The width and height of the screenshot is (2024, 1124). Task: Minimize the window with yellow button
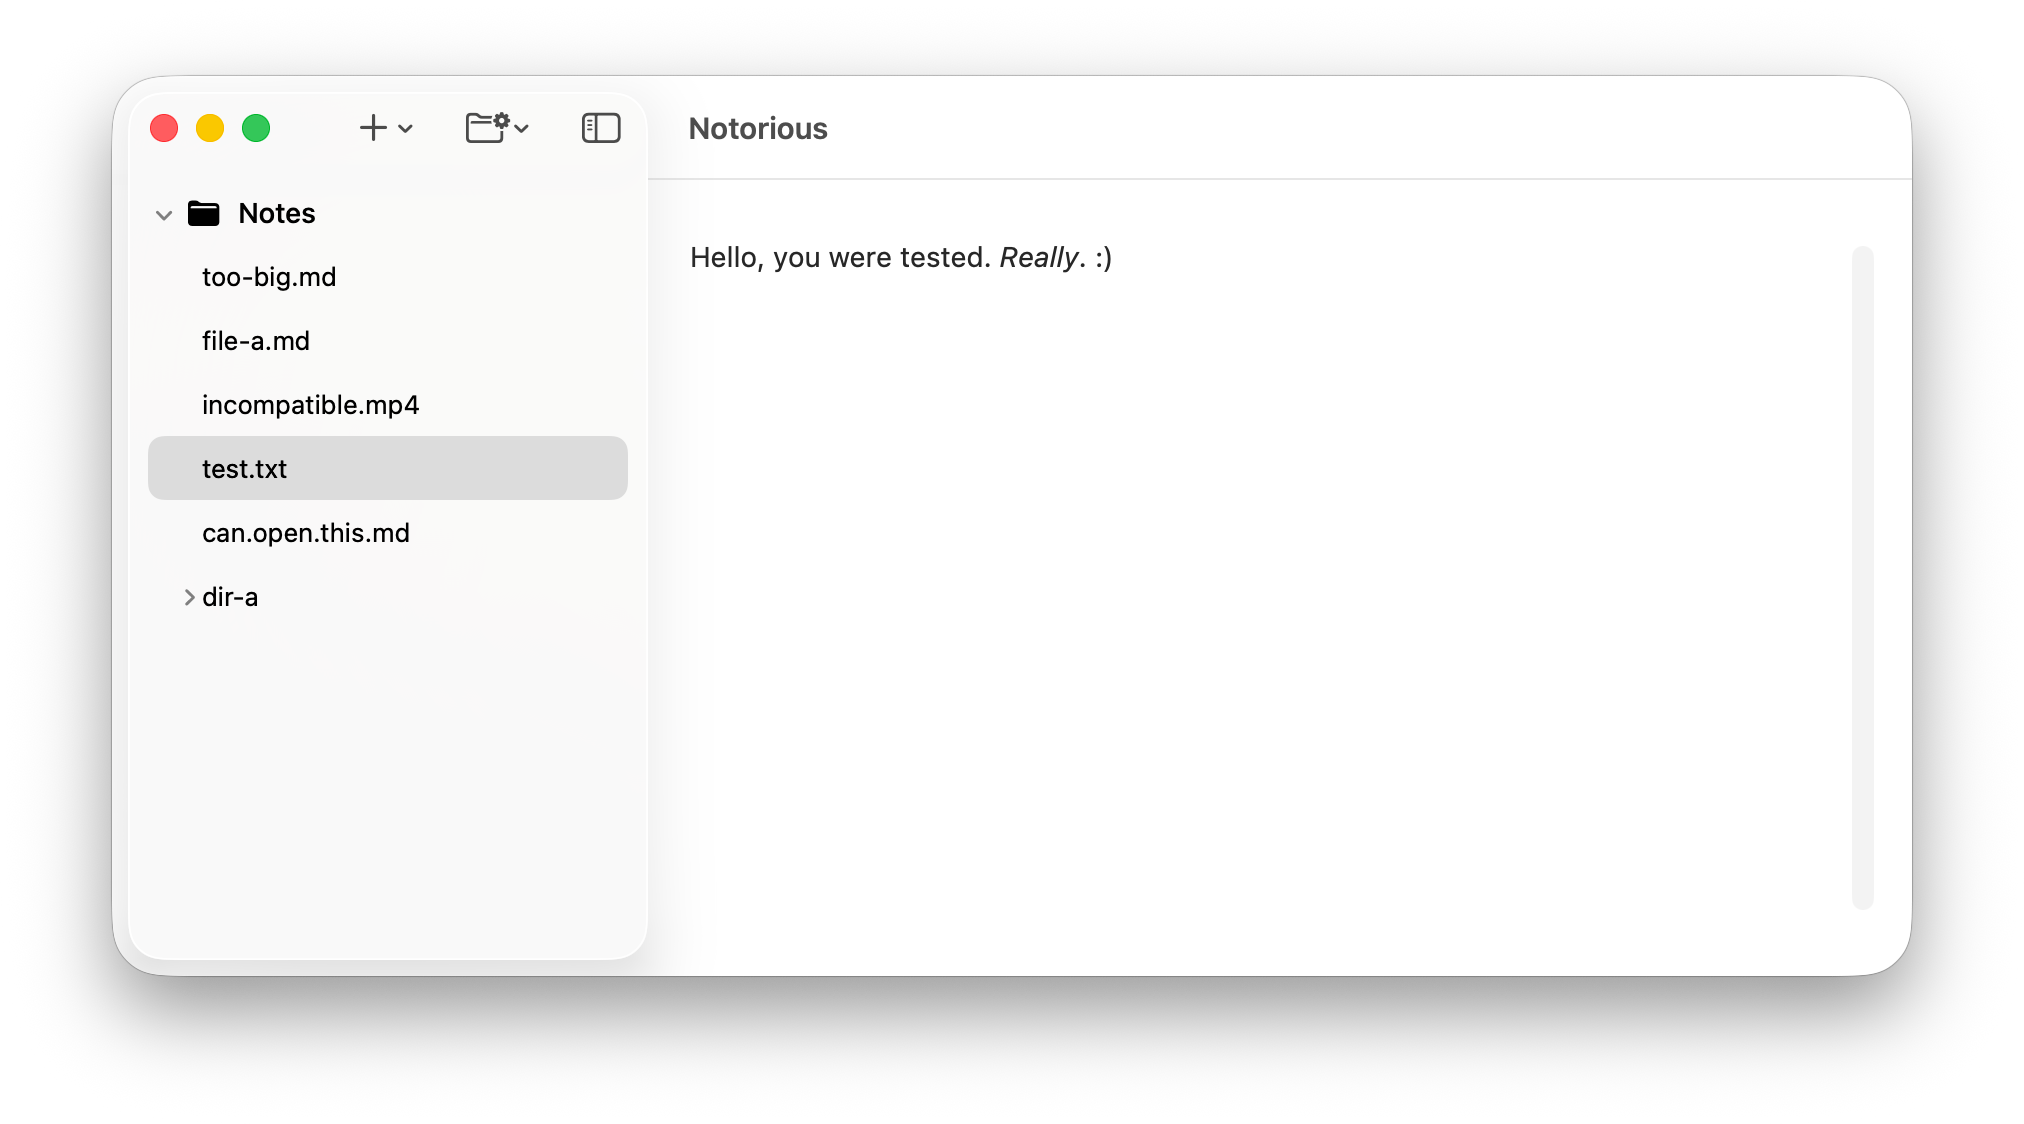[x=210, y=128]
